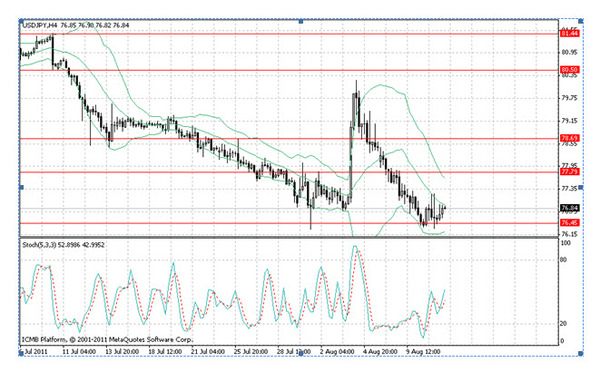Screen dimensions: 600x382
Task: Click the 80 level on stochastic scale
Action: [563, 260]
